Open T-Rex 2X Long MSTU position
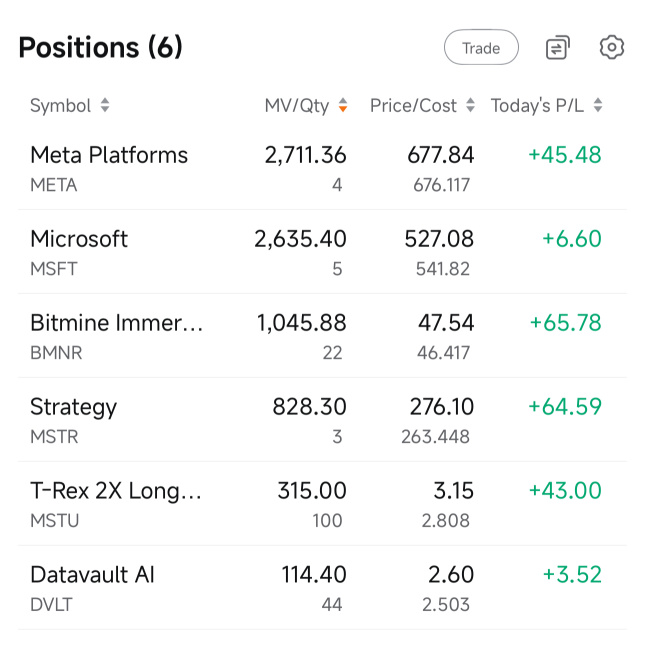 click(x=116, y=492)
